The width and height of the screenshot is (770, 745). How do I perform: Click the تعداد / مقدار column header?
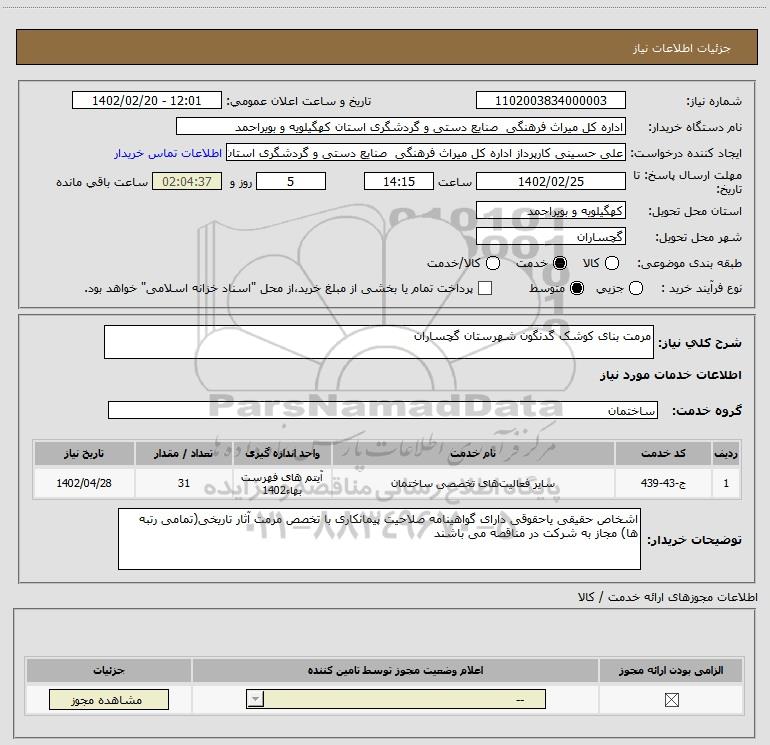[184, 453]
